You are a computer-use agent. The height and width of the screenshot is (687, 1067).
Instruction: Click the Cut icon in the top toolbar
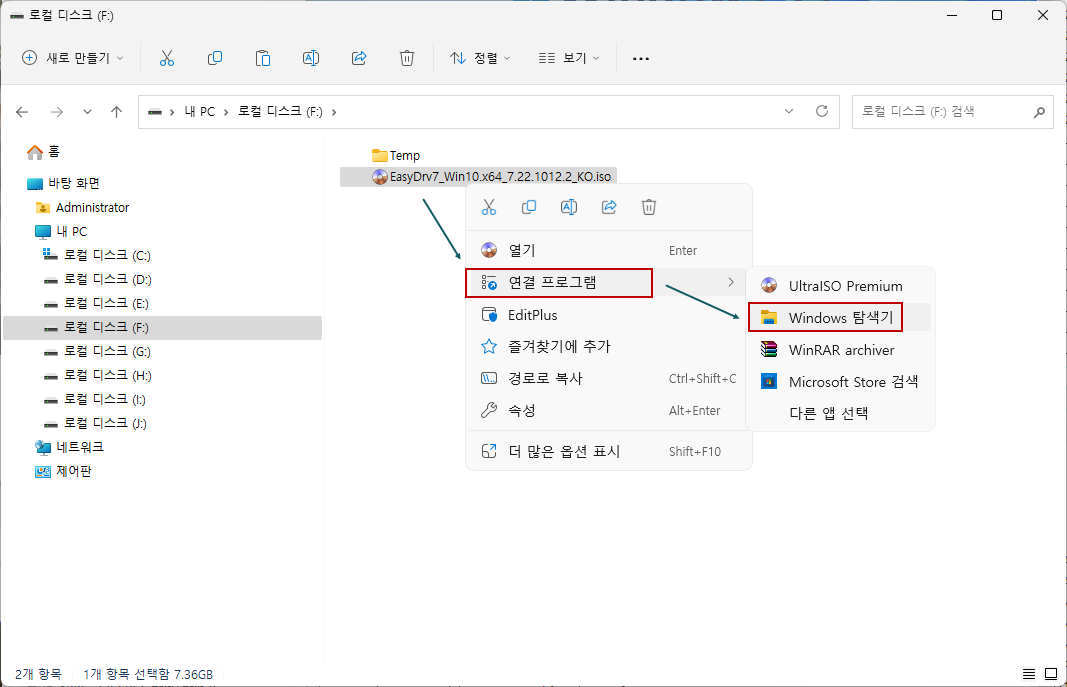[x=167, y=58]
